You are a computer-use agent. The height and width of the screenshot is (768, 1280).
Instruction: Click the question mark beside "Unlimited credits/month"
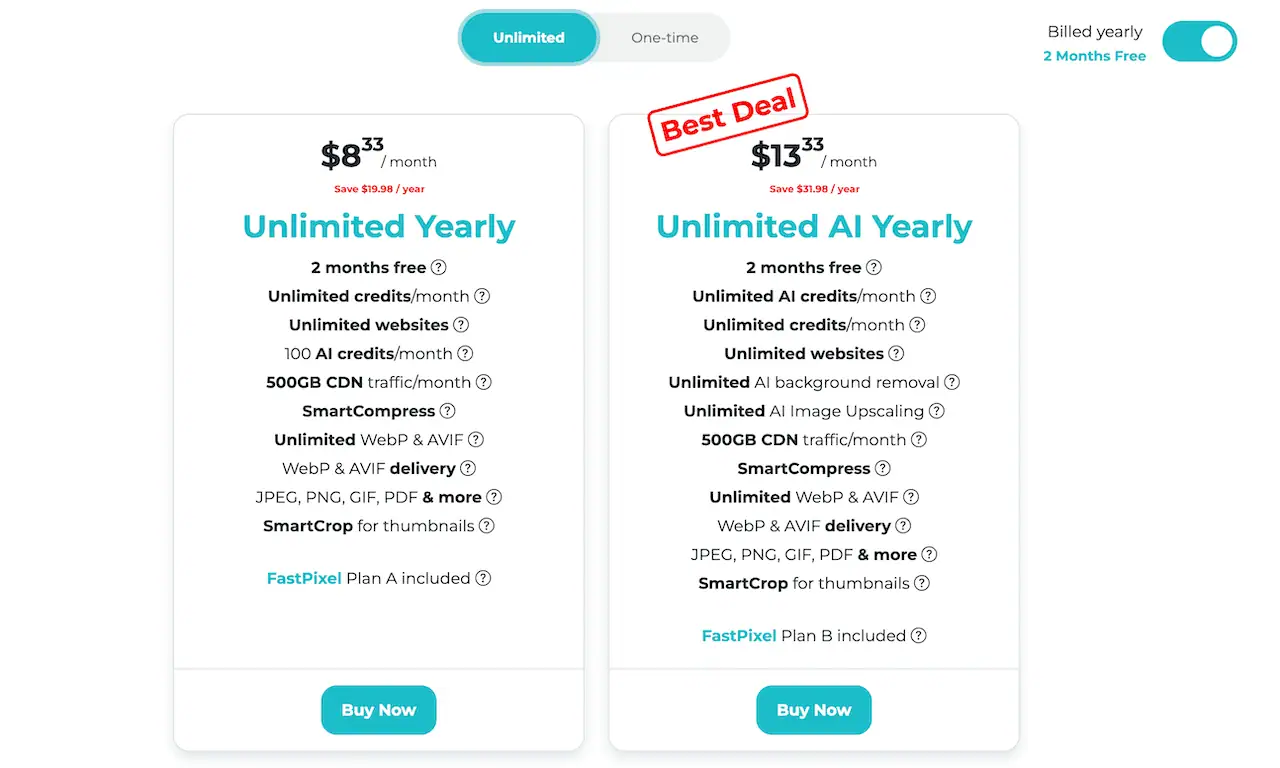(x=483, y=296)
